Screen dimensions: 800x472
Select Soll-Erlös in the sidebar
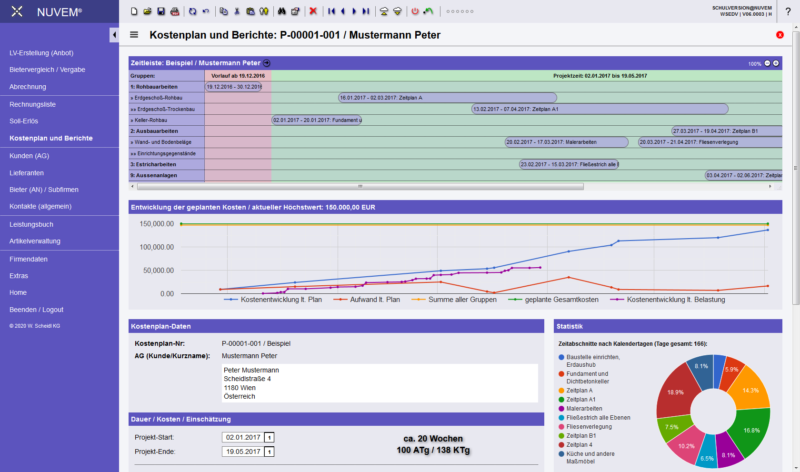coord(23,121)
